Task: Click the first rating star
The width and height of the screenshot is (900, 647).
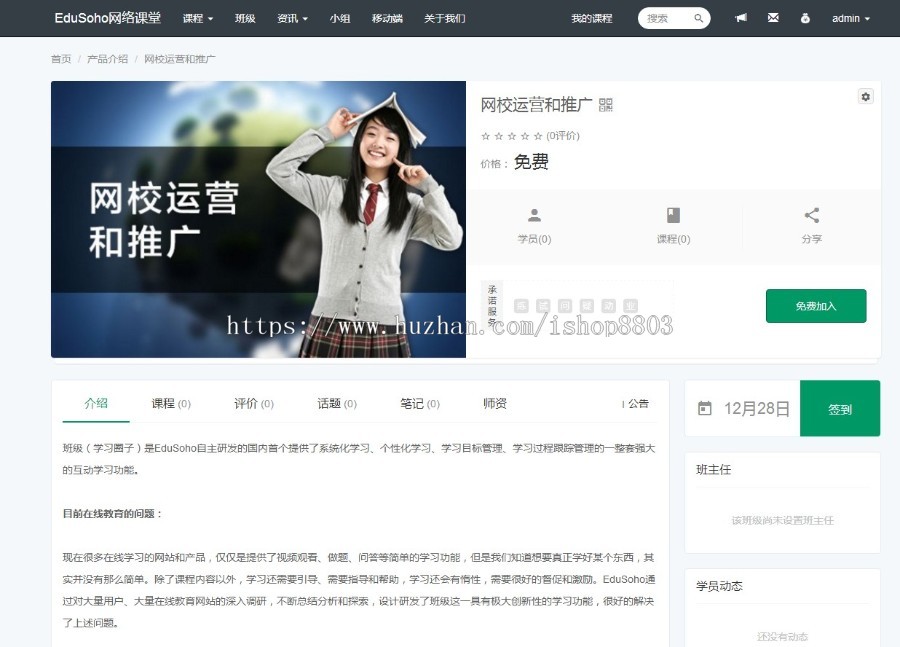Action: pyautogui.click(x=486, y=136)
